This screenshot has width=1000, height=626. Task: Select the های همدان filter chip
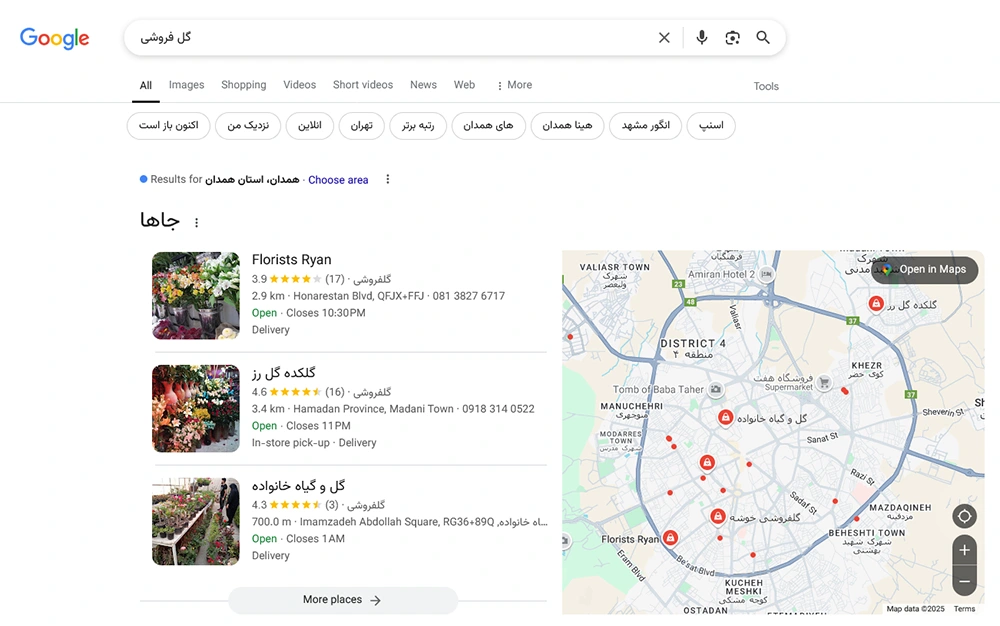point(489,126)
